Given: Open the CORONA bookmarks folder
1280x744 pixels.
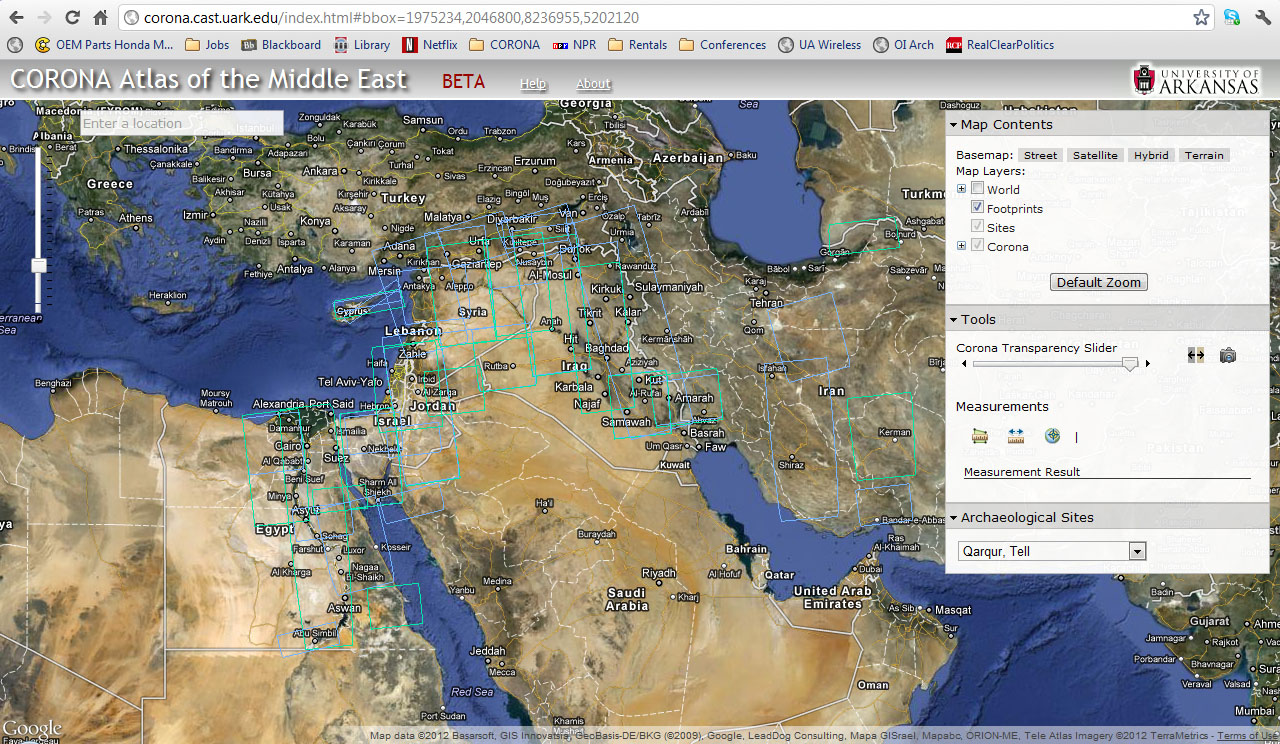Looking at the screenshot, I should (x=504, y=45).
